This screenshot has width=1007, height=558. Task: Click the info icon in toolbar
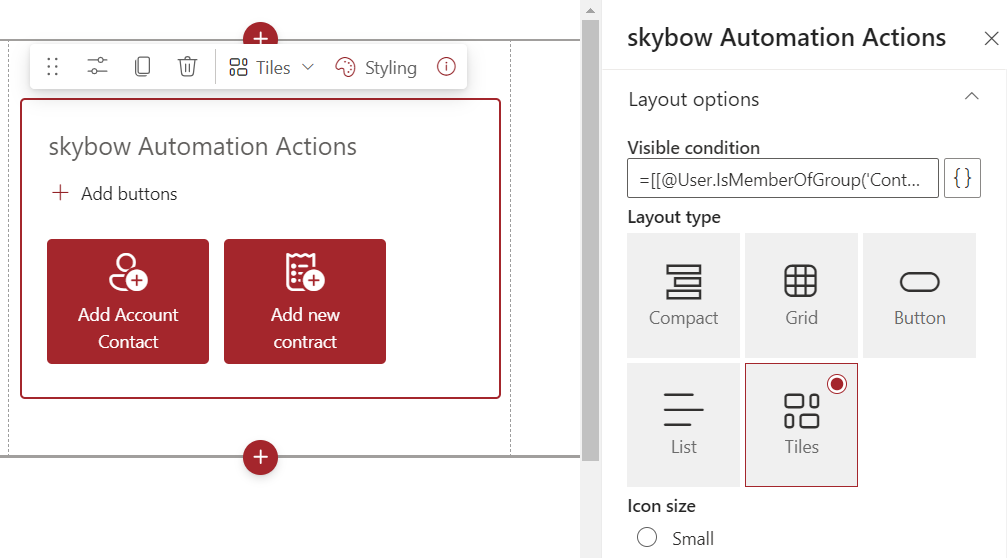point(446,66)
